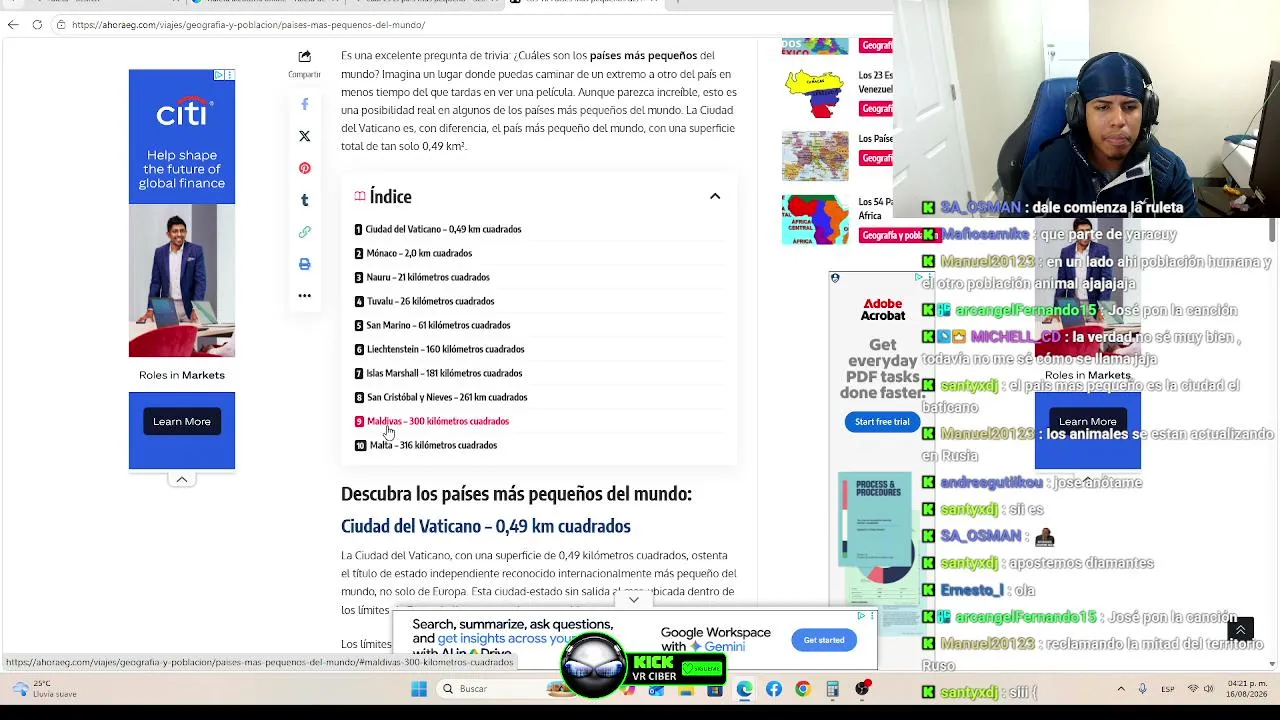Click the Get started button in Google Workspace ad

pyautogui.click(x=824, y=640)
